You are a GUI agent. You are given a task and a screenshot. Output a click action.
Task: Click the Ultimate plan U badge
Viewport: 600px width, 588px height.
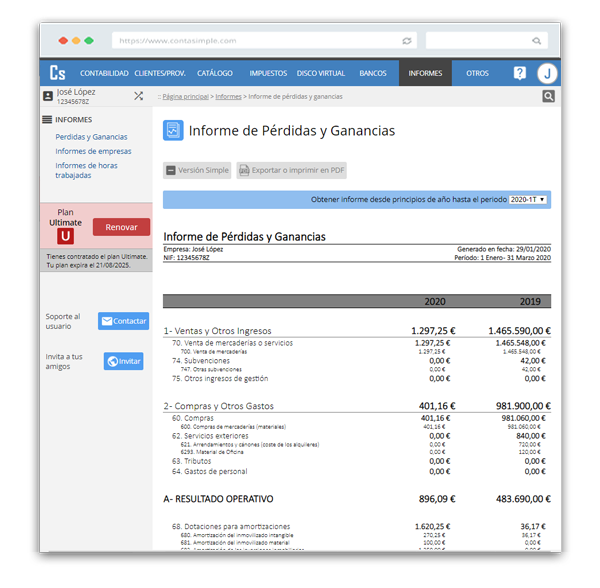66,236
